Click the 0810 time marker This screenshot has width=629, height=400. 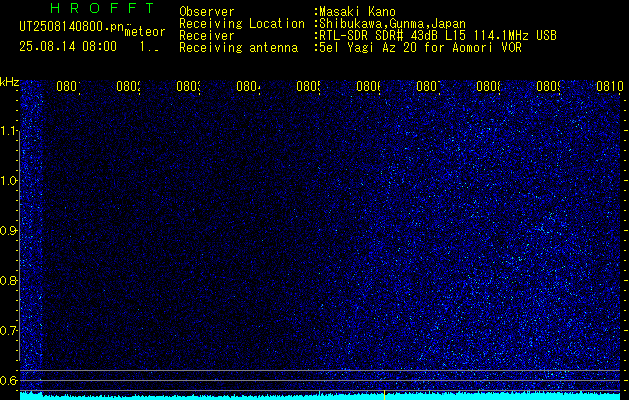[x=610, y=86]
